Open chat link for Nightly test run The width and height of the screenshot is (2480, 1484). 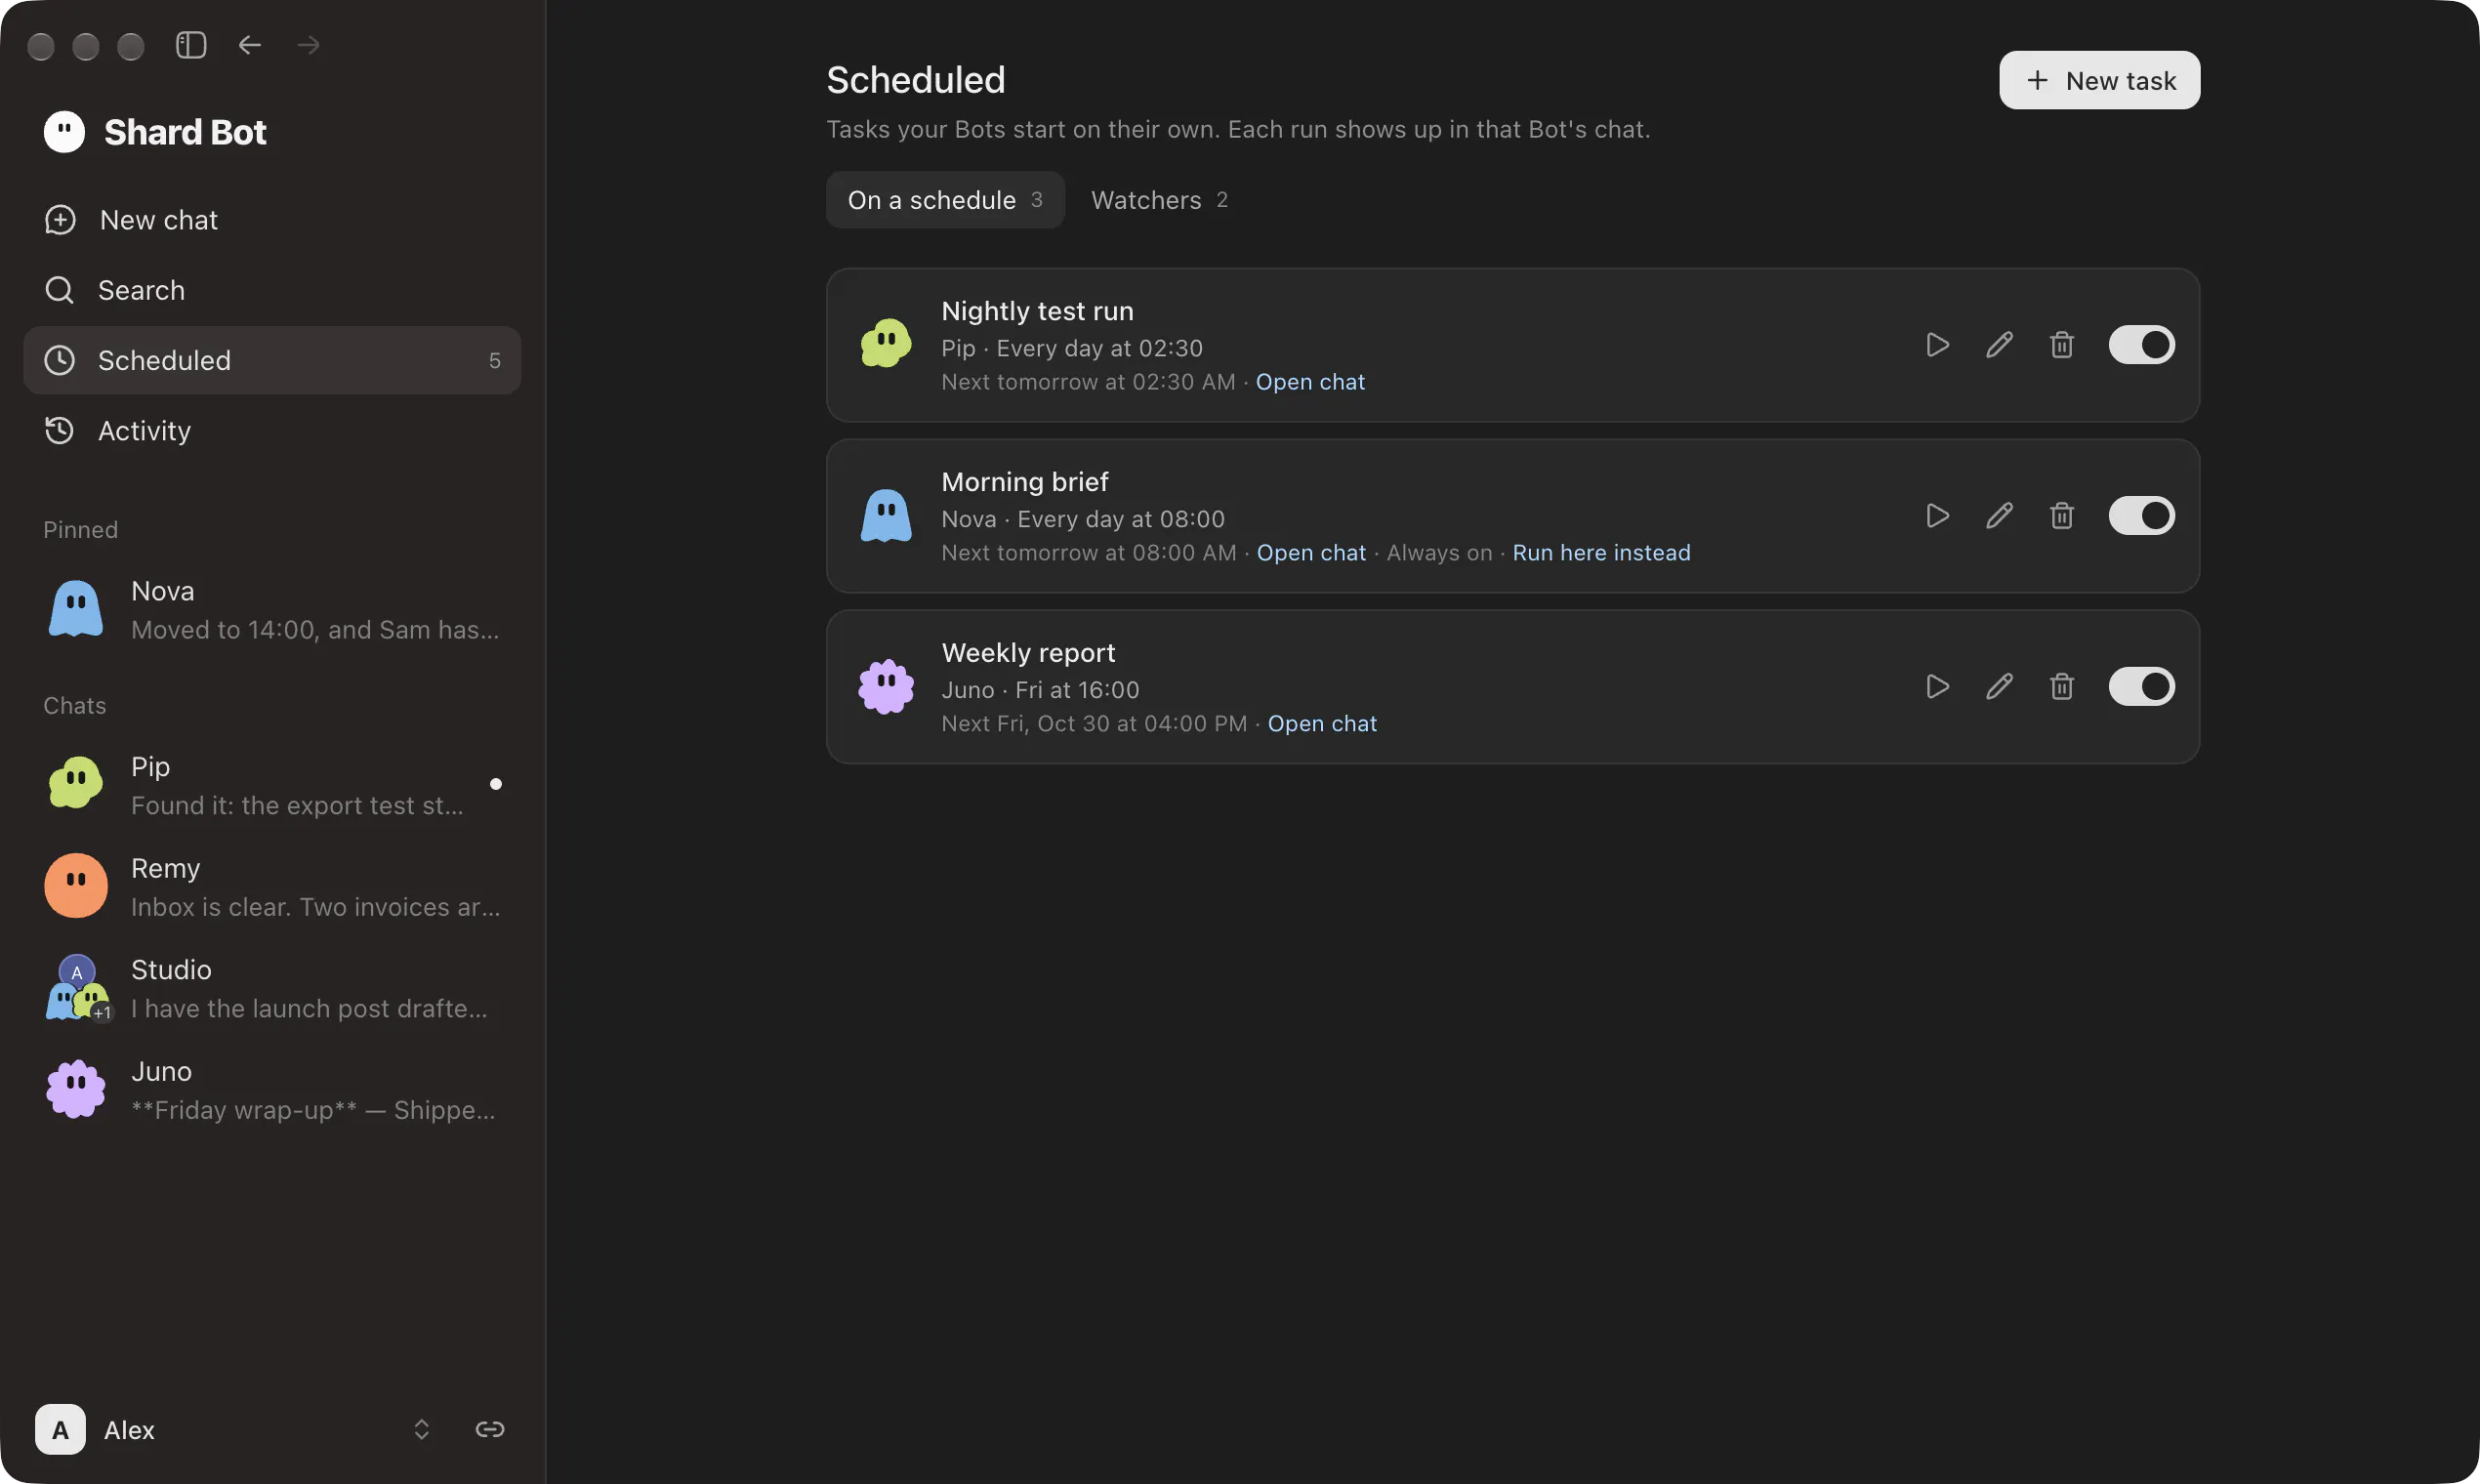pyautogui.click(x=1310, y=382)
